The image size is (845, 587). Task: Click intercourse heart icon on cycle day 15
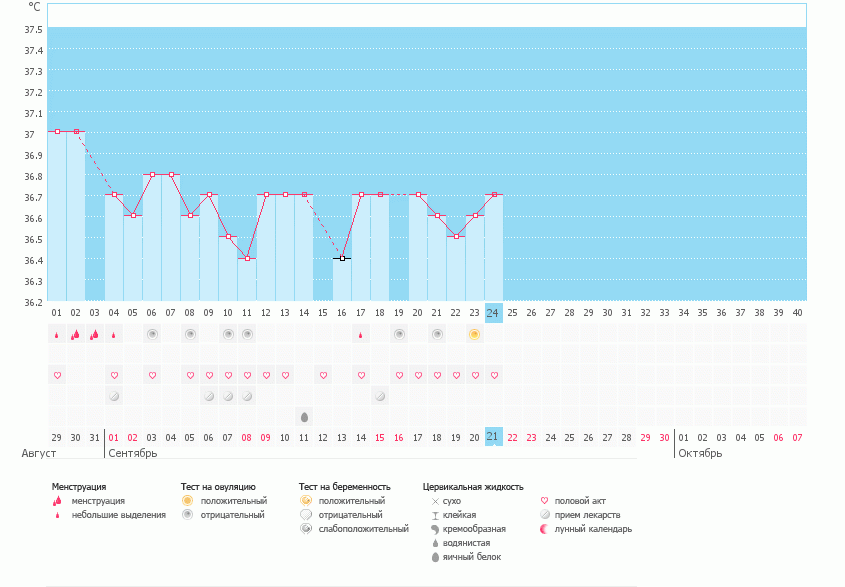323,375
